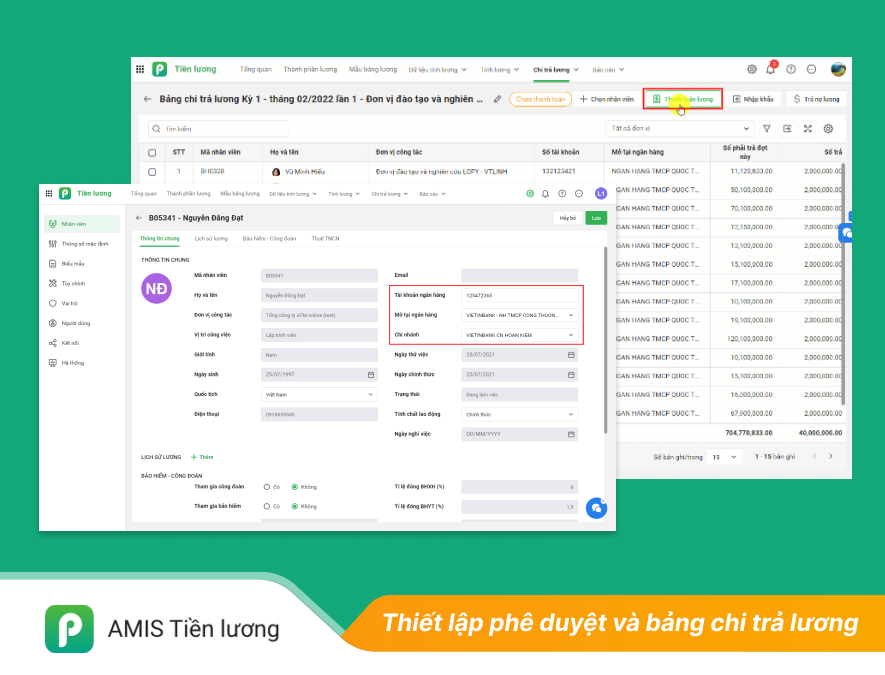Select Không for Tham gia công đoàn
This screenshot has width=885, height=675.
tap(295, 487)
